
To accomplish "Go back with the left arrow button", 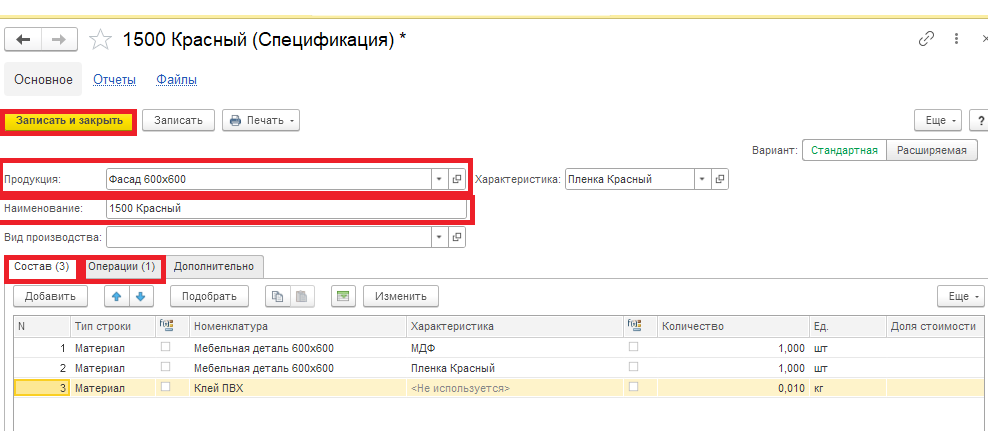I will (x=23, y=40).
